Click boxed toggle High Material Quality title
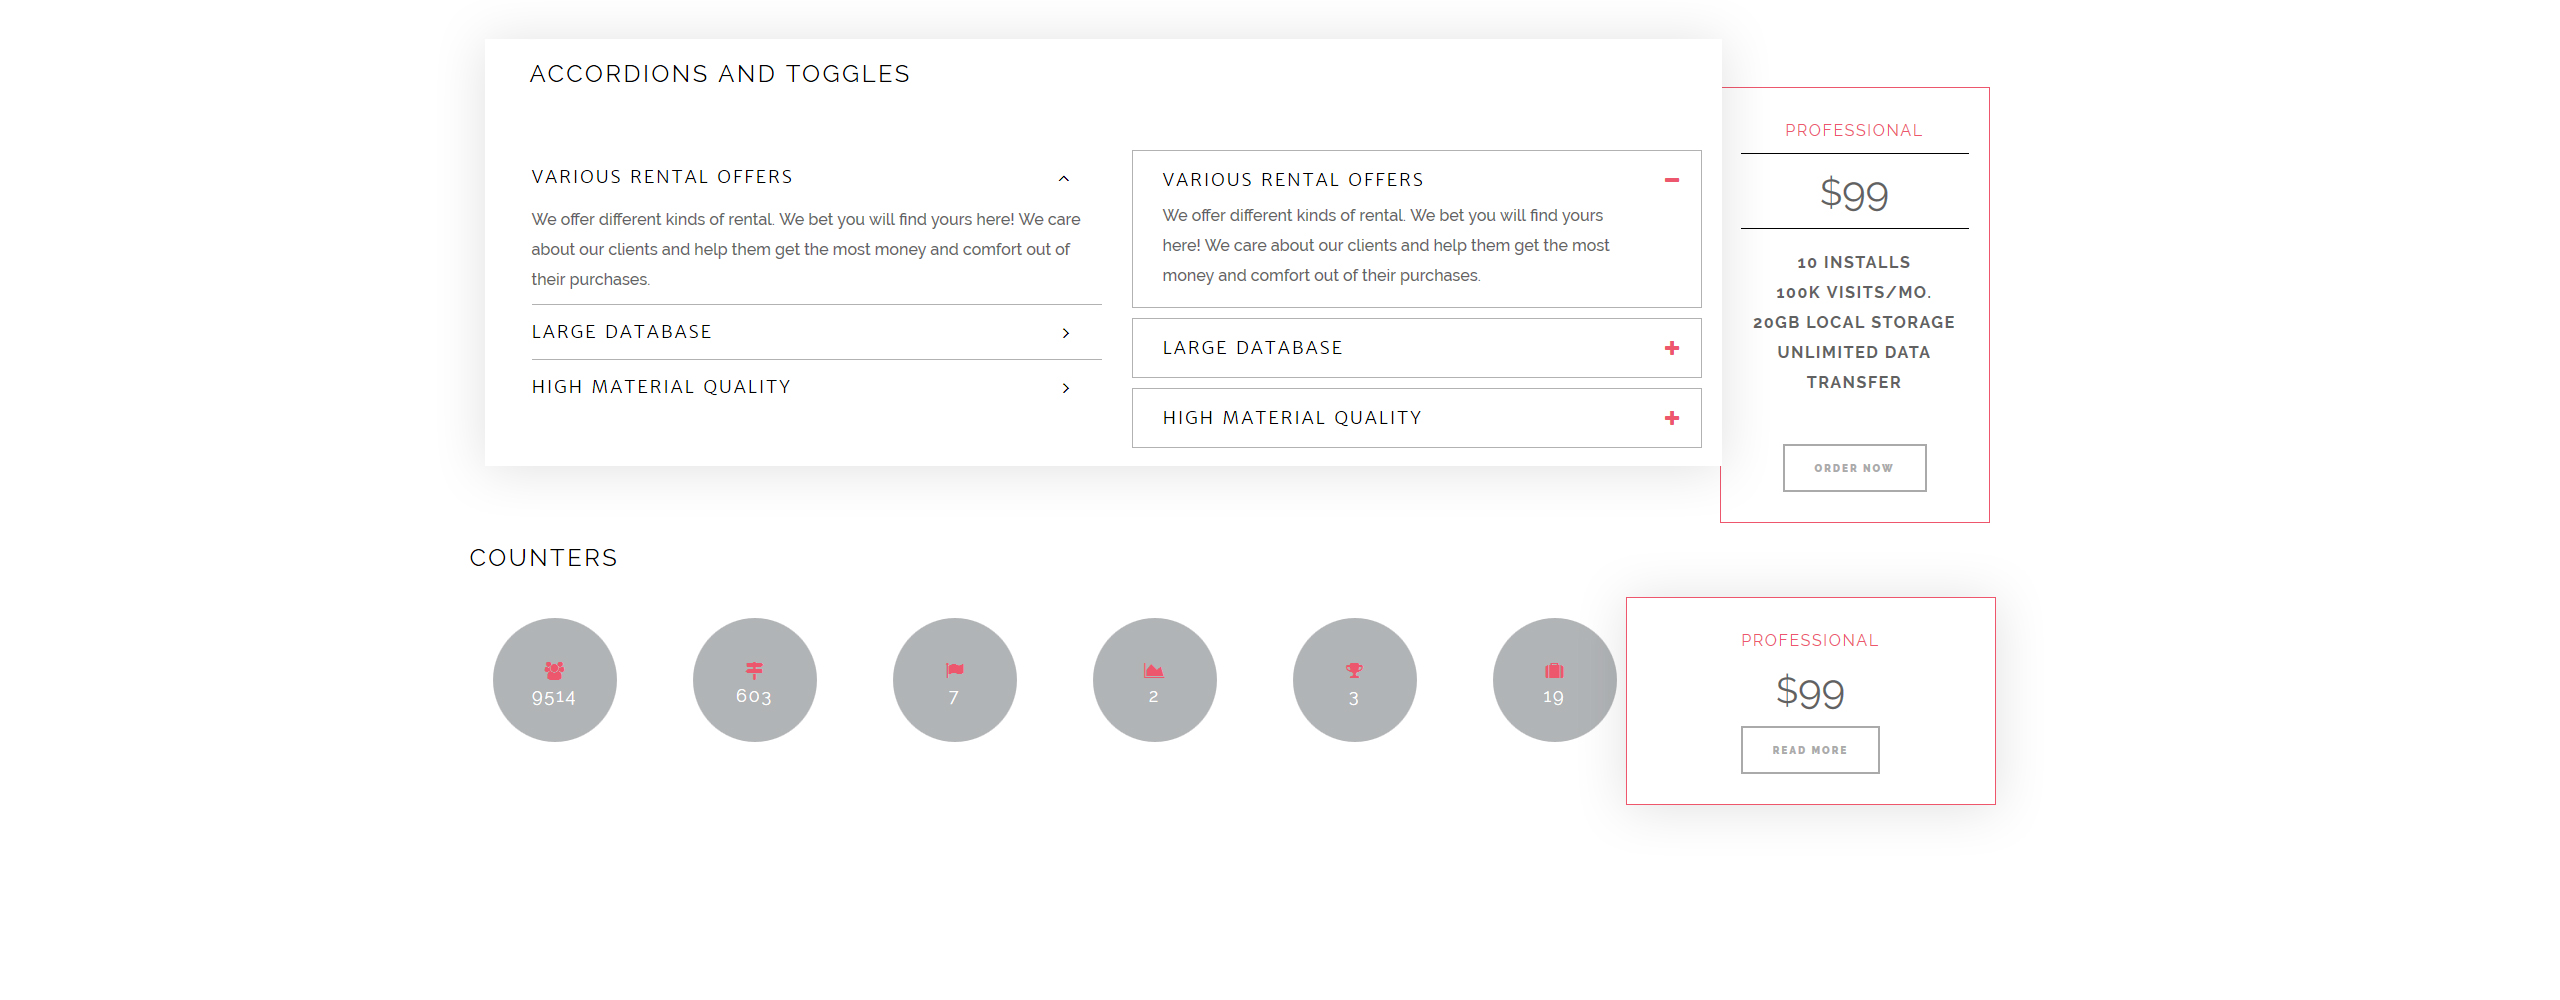 click(x=1292, y=418)
